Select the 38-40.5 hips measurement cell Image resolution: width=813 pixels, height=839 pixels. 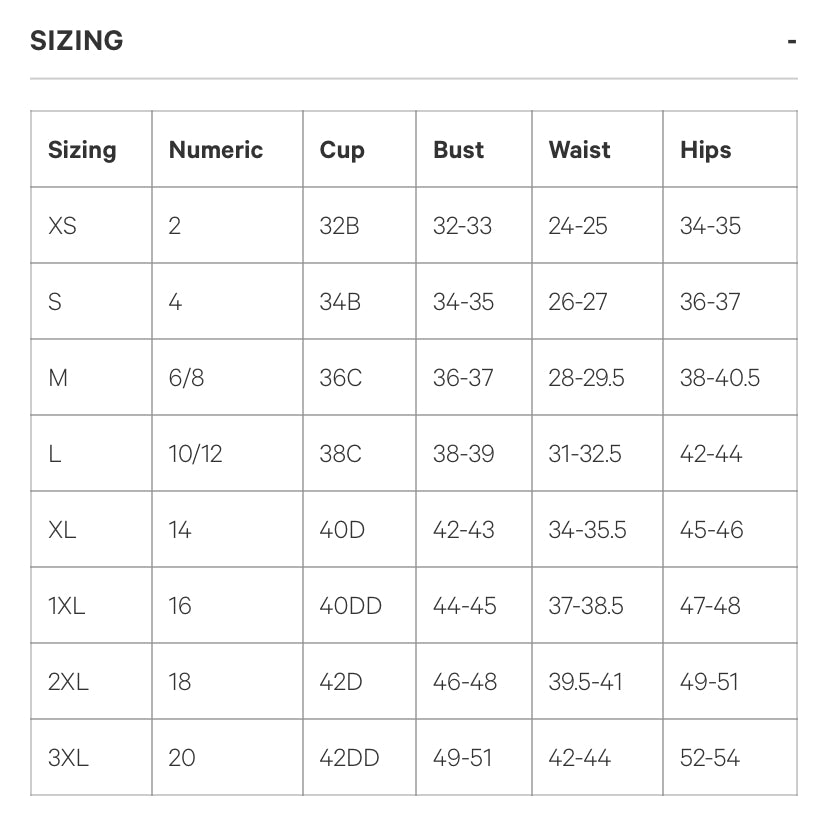click(719, 378)
